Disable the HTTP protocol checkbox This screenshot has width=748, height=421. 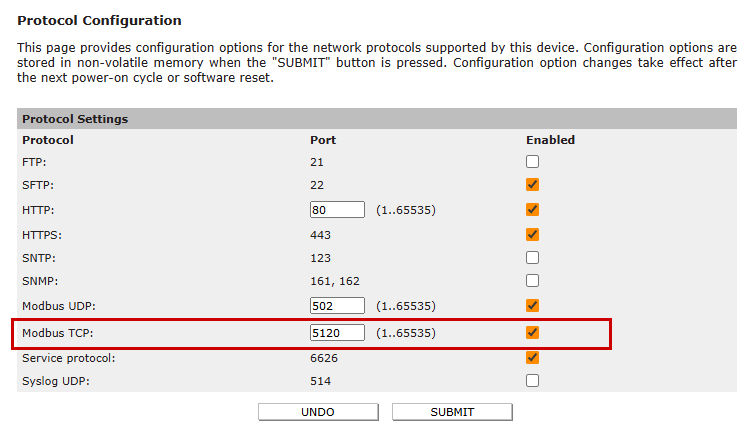point(532,209)
